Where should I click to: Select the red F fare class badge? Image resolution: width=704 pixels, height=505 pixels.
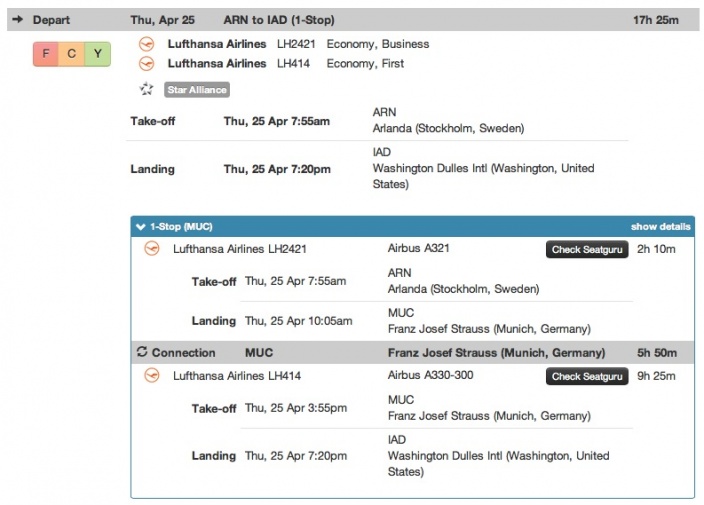tap(46, 54)
